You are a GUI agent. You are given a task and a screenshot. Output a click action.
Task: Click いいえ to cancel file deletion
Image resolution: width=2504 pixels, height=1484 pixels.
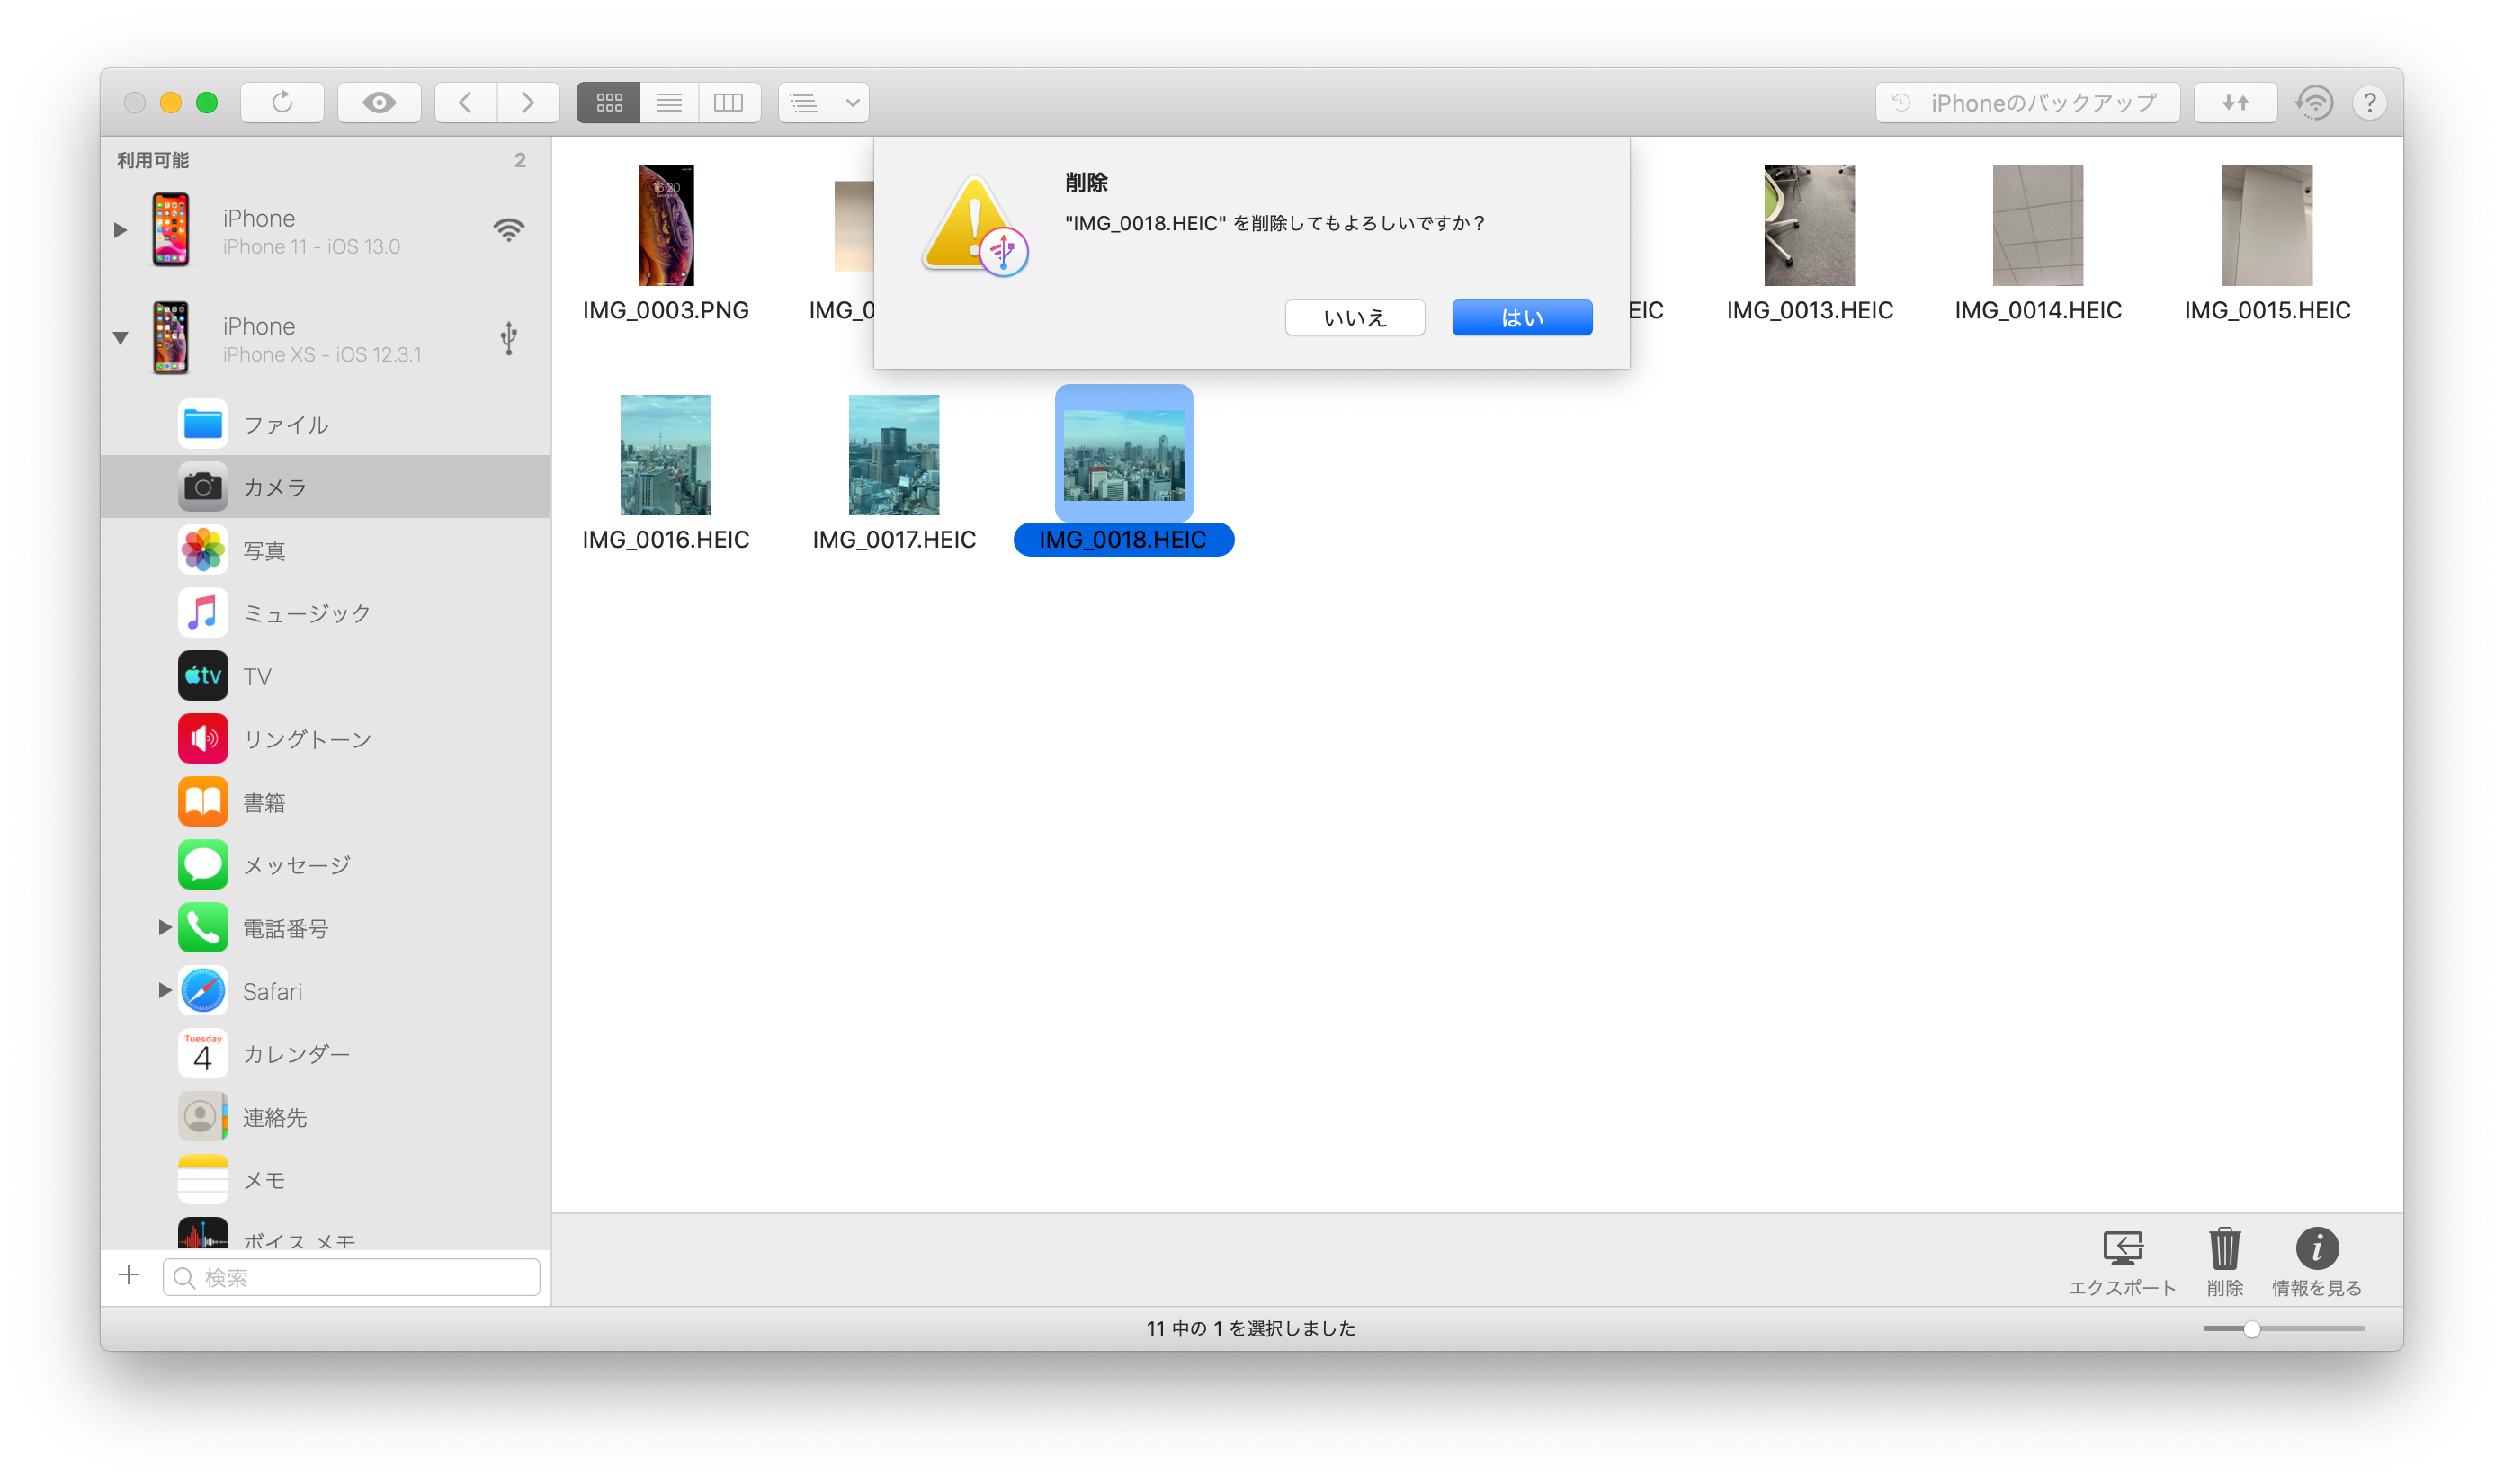1353,317
